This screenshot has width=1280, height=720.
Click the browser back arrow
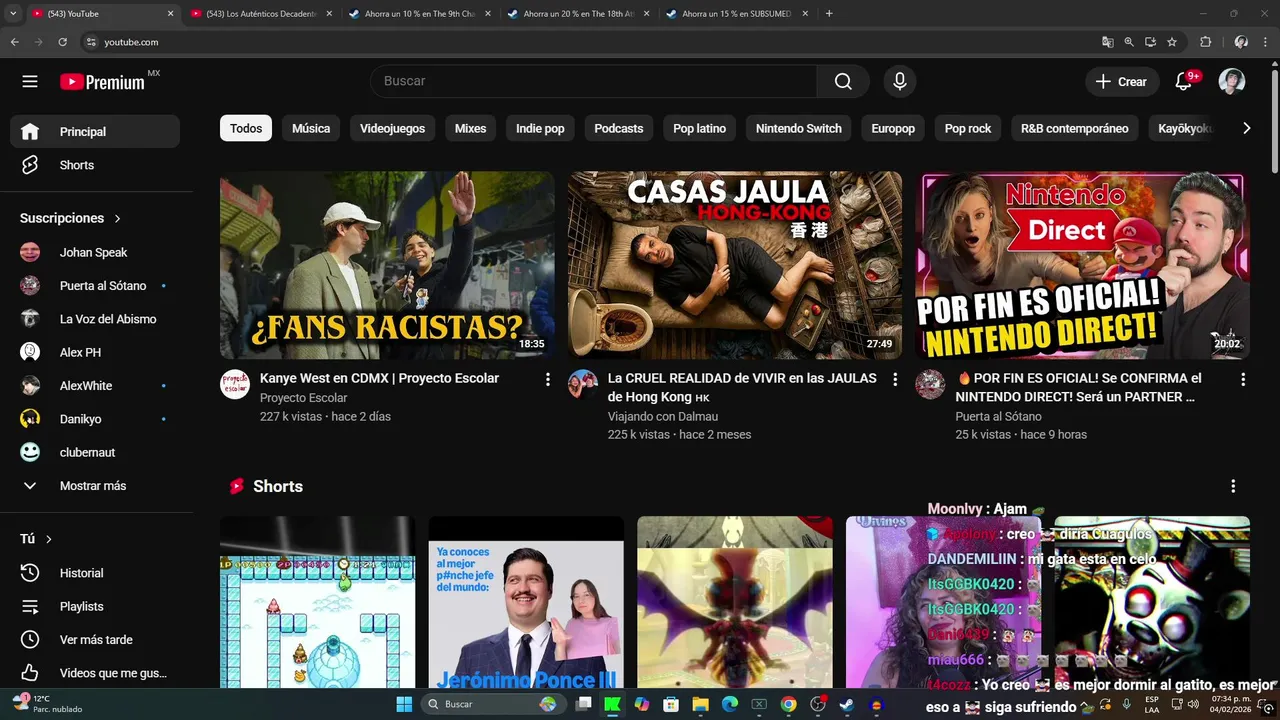tap(14, 42)
